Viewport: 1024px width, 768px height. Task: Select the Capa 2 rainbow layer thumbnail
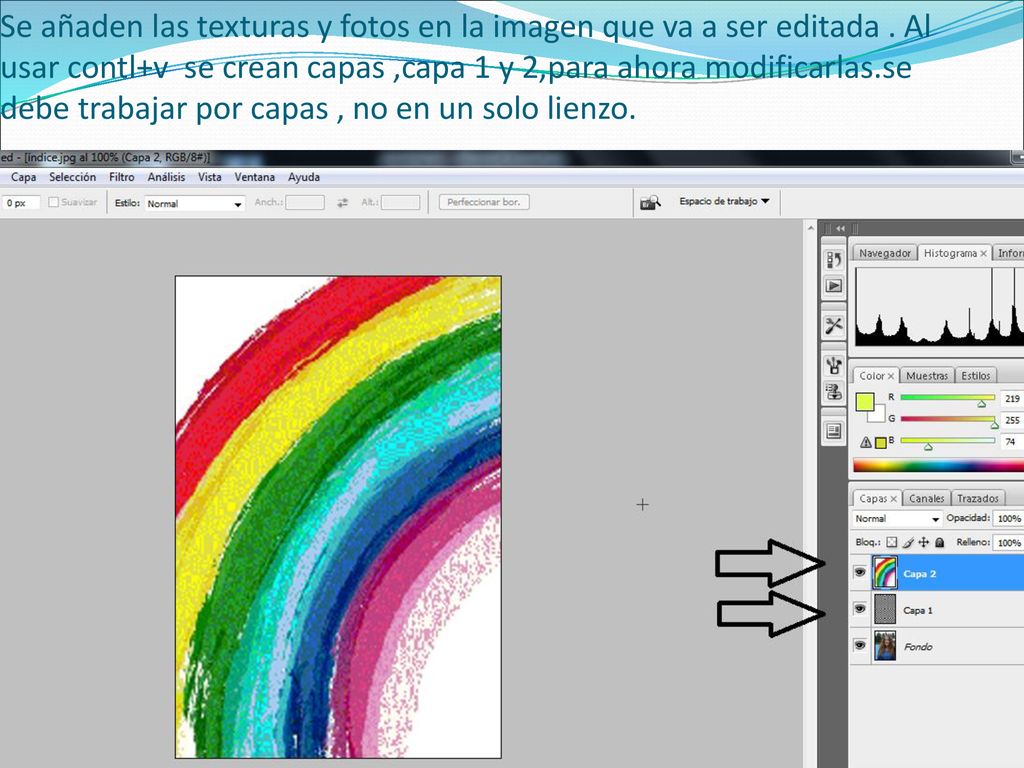coord(885,573)
